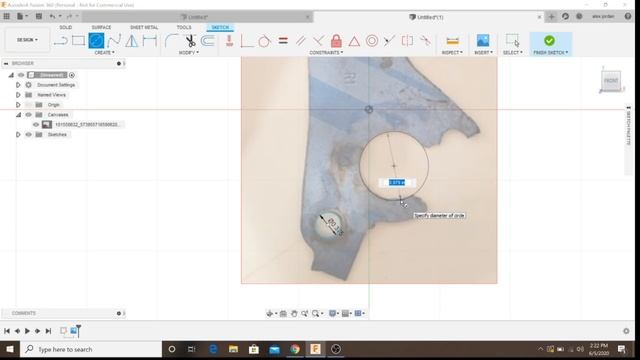Toggle visibility of the canvas image item
640x360 pixels.
tap(36, 124)
